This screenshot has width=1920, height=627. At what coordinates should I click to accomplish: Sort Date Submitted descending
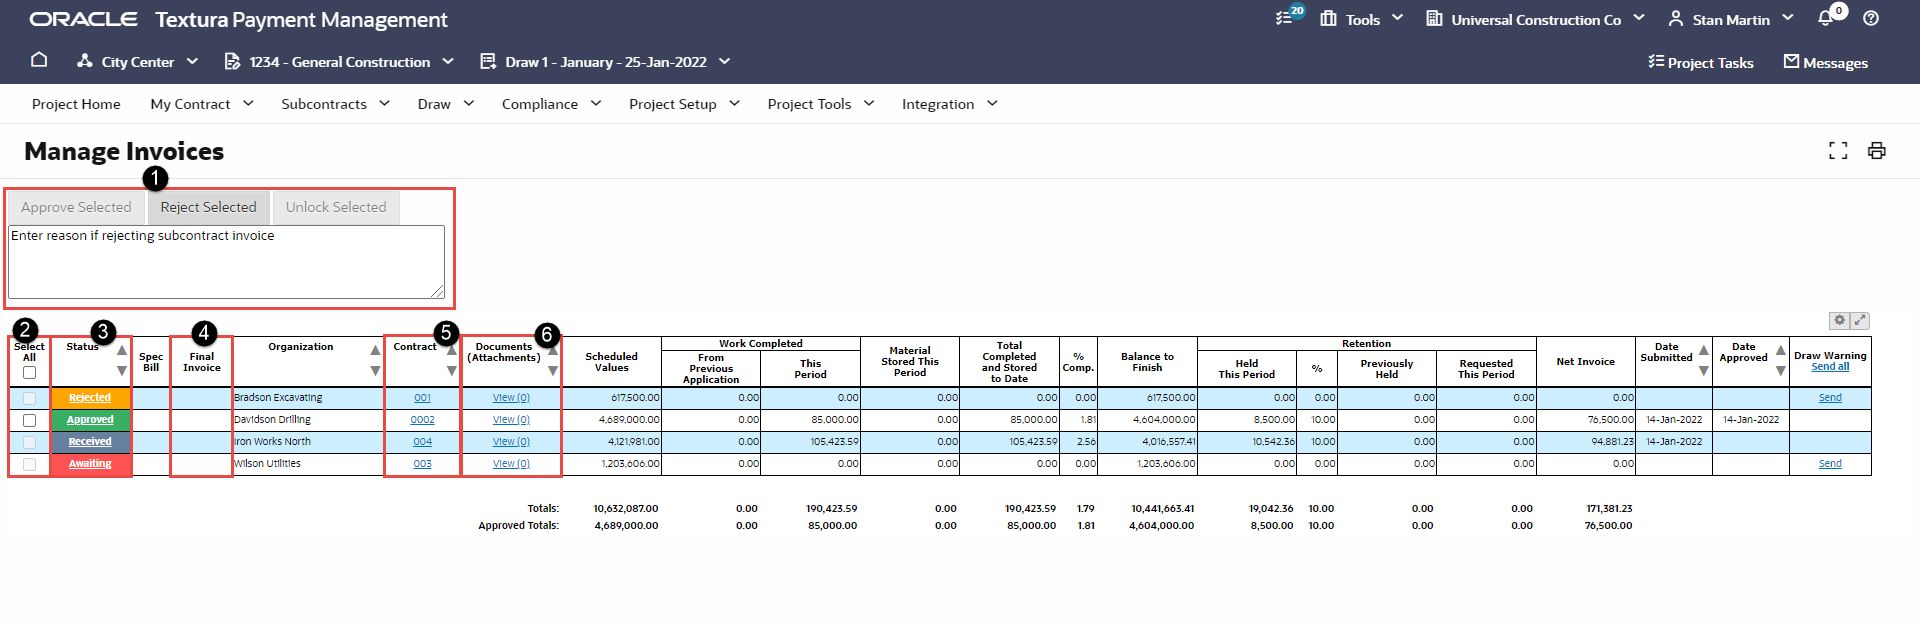1703,371
